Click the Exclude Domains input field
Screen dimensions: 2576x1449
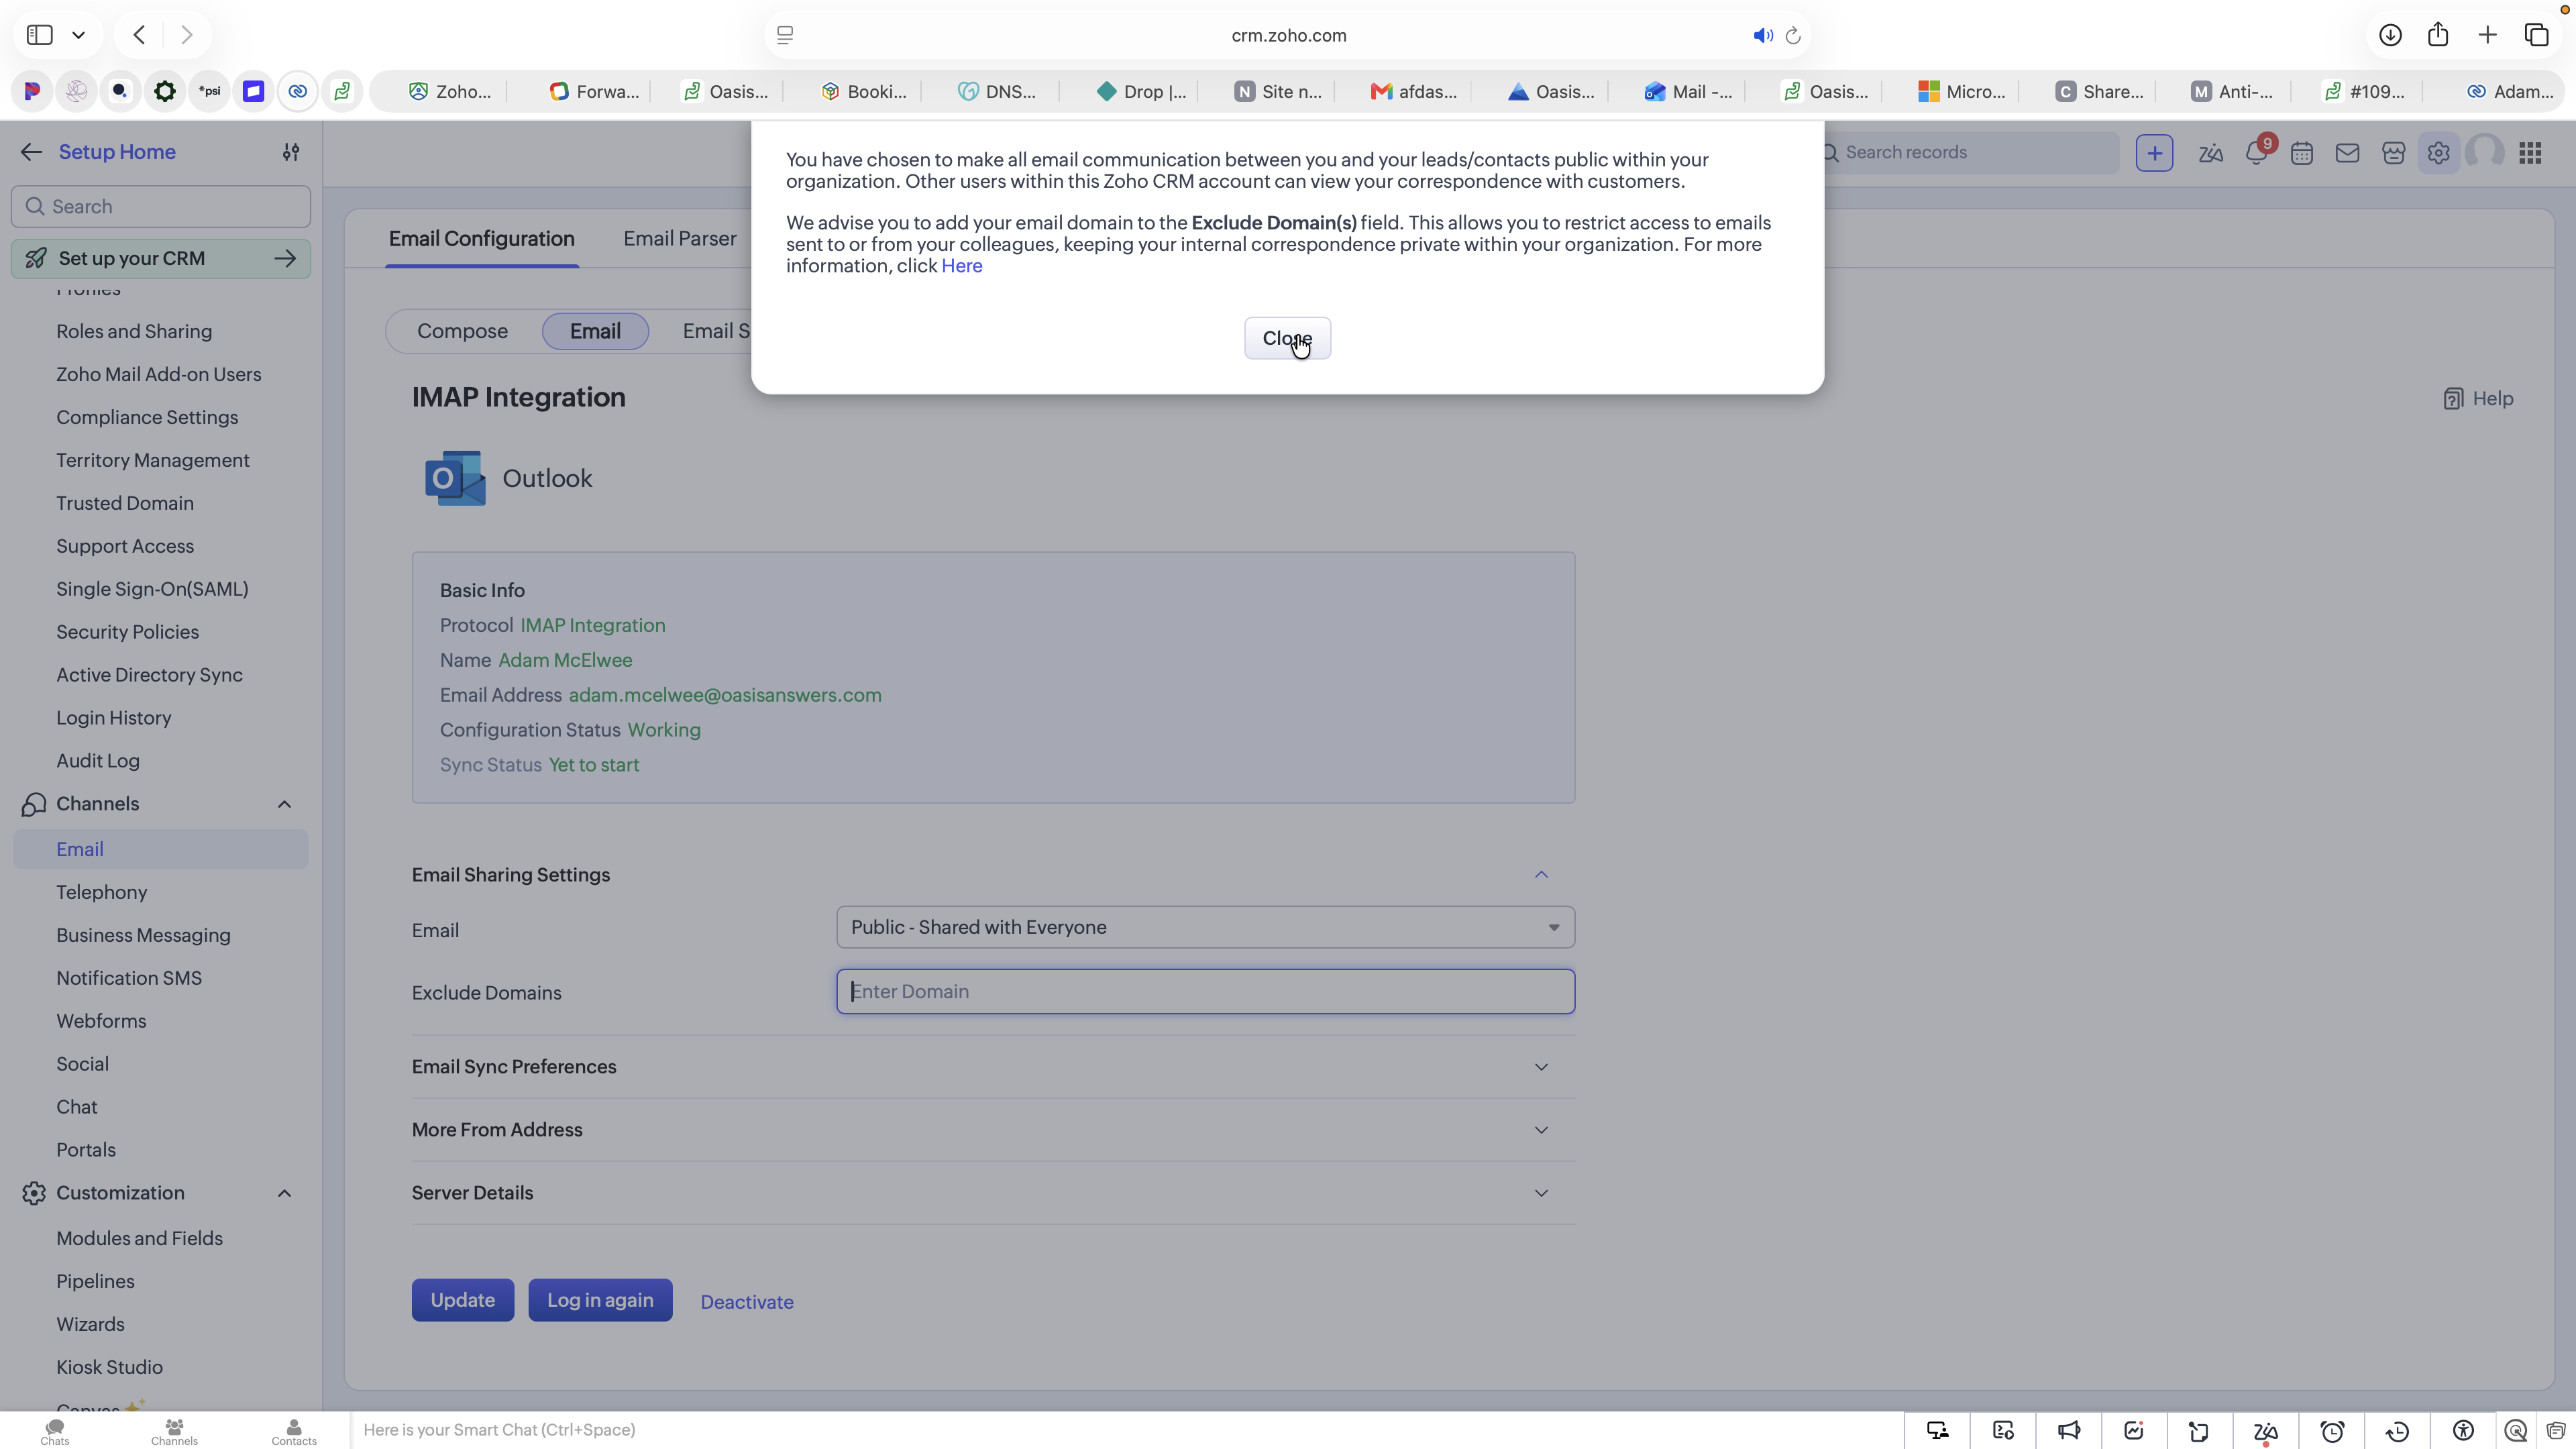click(x=1205, y=991)
